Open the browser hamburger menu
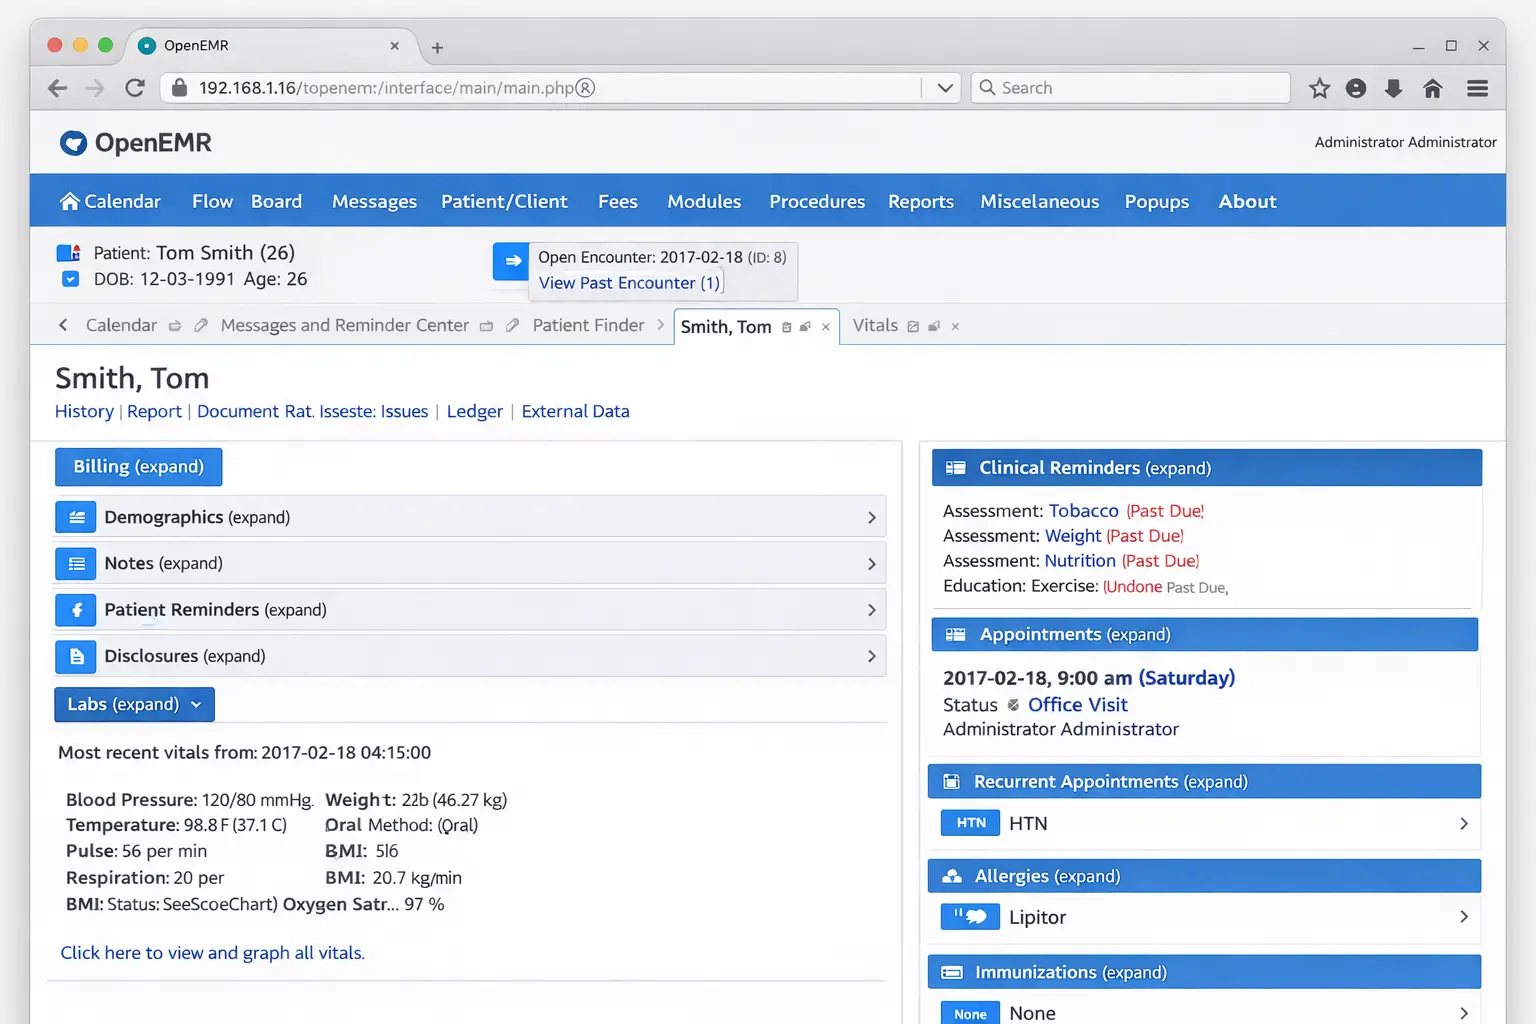Screen dimensions: 1536x1024 1478,88
